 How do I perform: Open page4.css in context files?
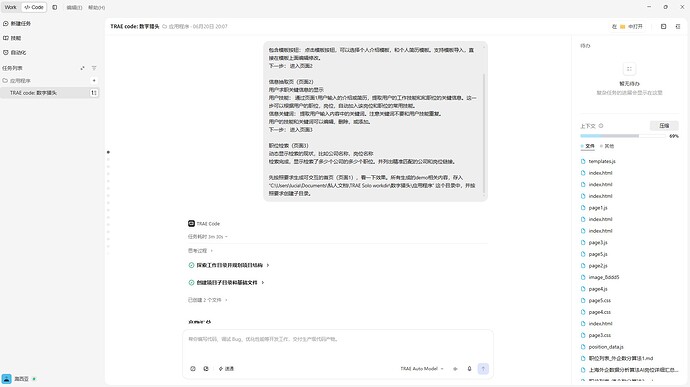click(x=599, y=312)
